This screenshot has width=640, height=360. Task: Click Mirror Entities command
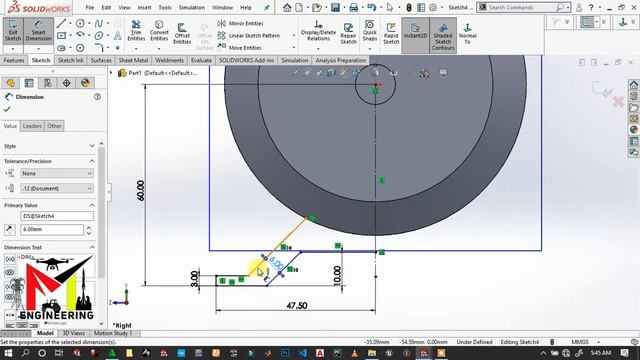click(240, 23)
